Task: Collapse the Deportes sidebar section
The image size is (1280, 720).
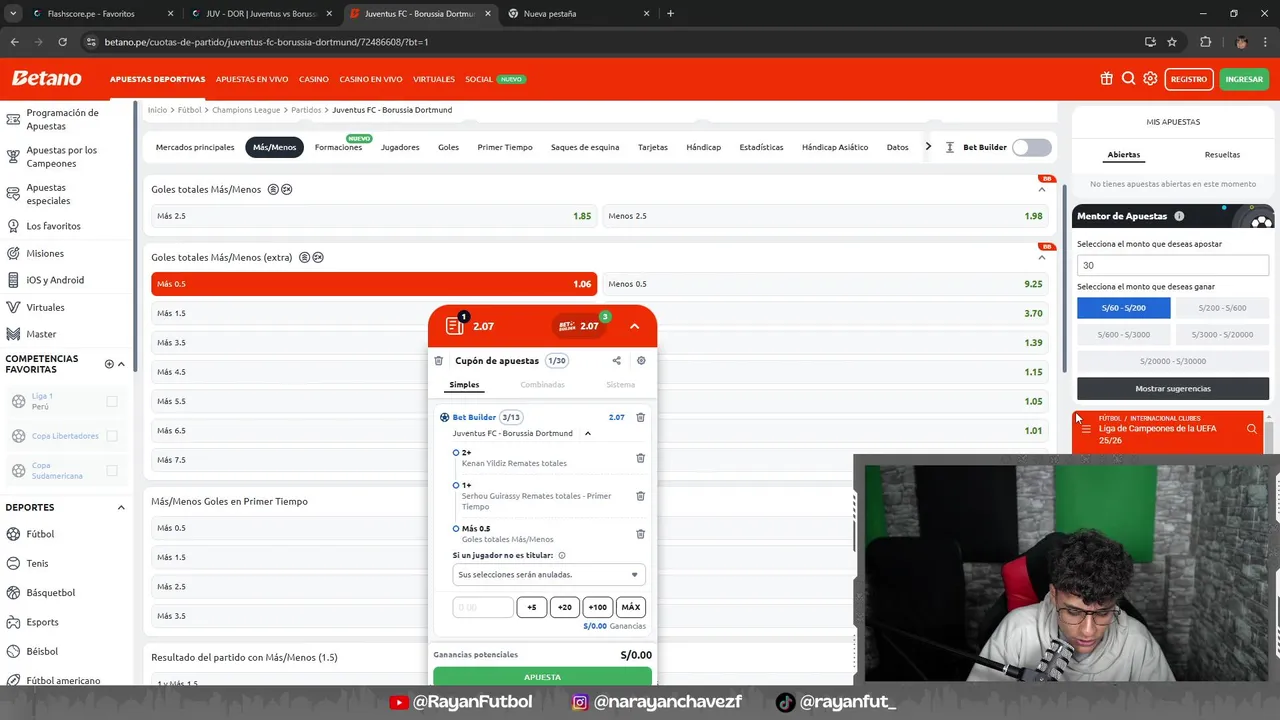Action: coord(121,507)
